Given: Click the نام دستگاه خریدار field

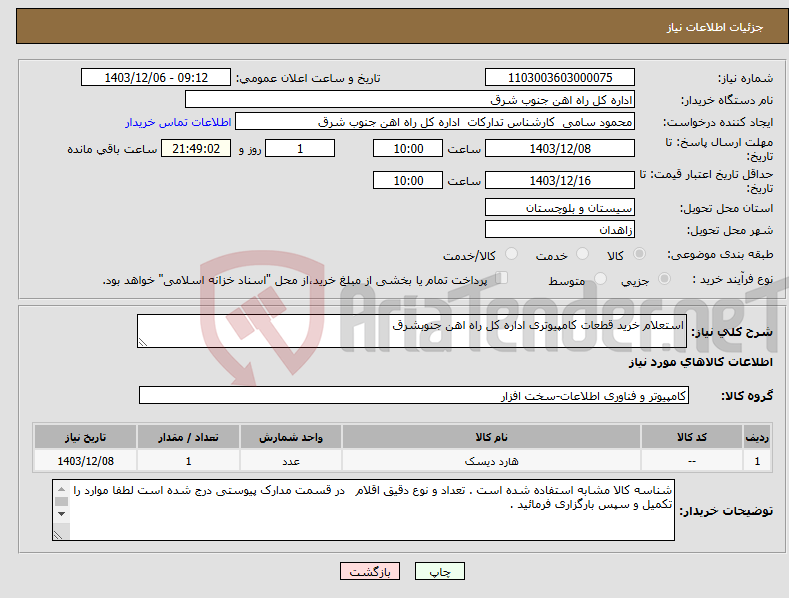Looking at the screenshot, I should (410, 100).
